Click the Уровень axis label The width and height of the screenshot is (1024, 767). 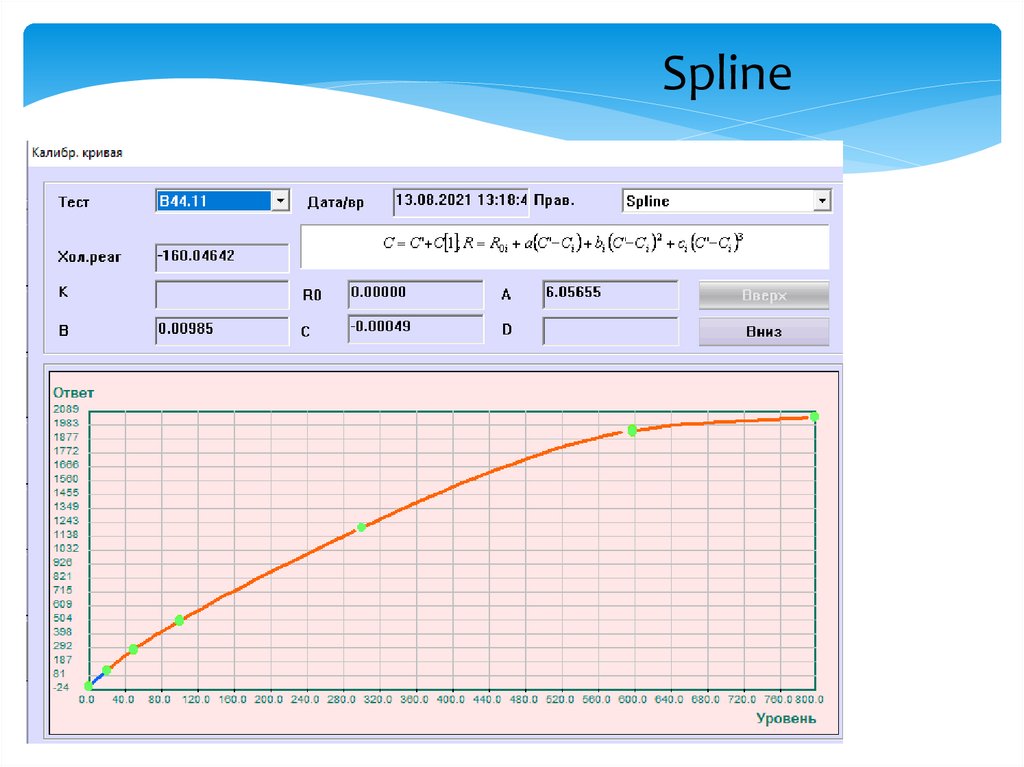point(786,719)
